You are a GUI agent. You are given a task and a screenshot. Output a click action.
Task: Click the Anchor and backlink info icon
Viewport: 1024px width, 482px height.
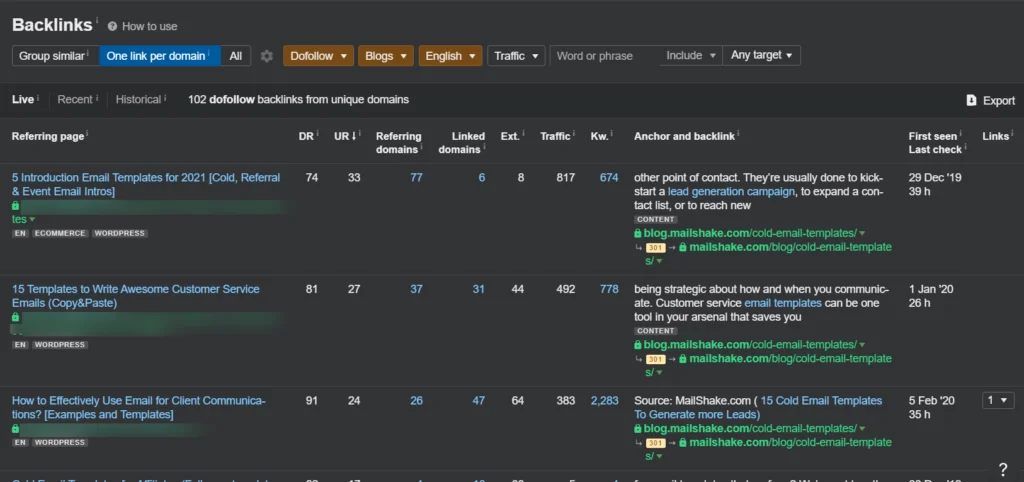(740, 134)
